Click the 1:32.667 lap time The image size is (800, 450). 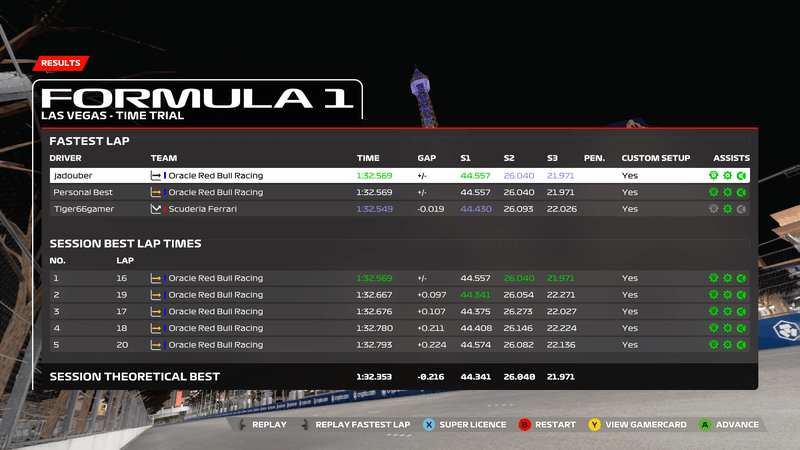pyautogui.click(x=374, y=295)
